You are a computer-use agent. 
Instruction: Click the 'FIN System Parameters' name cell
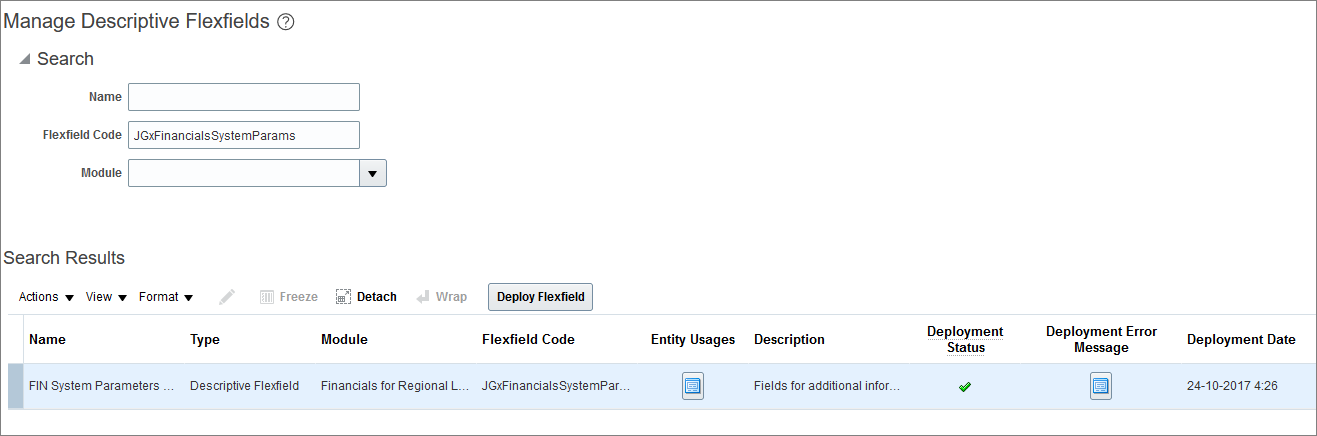[x=102, y=386]
